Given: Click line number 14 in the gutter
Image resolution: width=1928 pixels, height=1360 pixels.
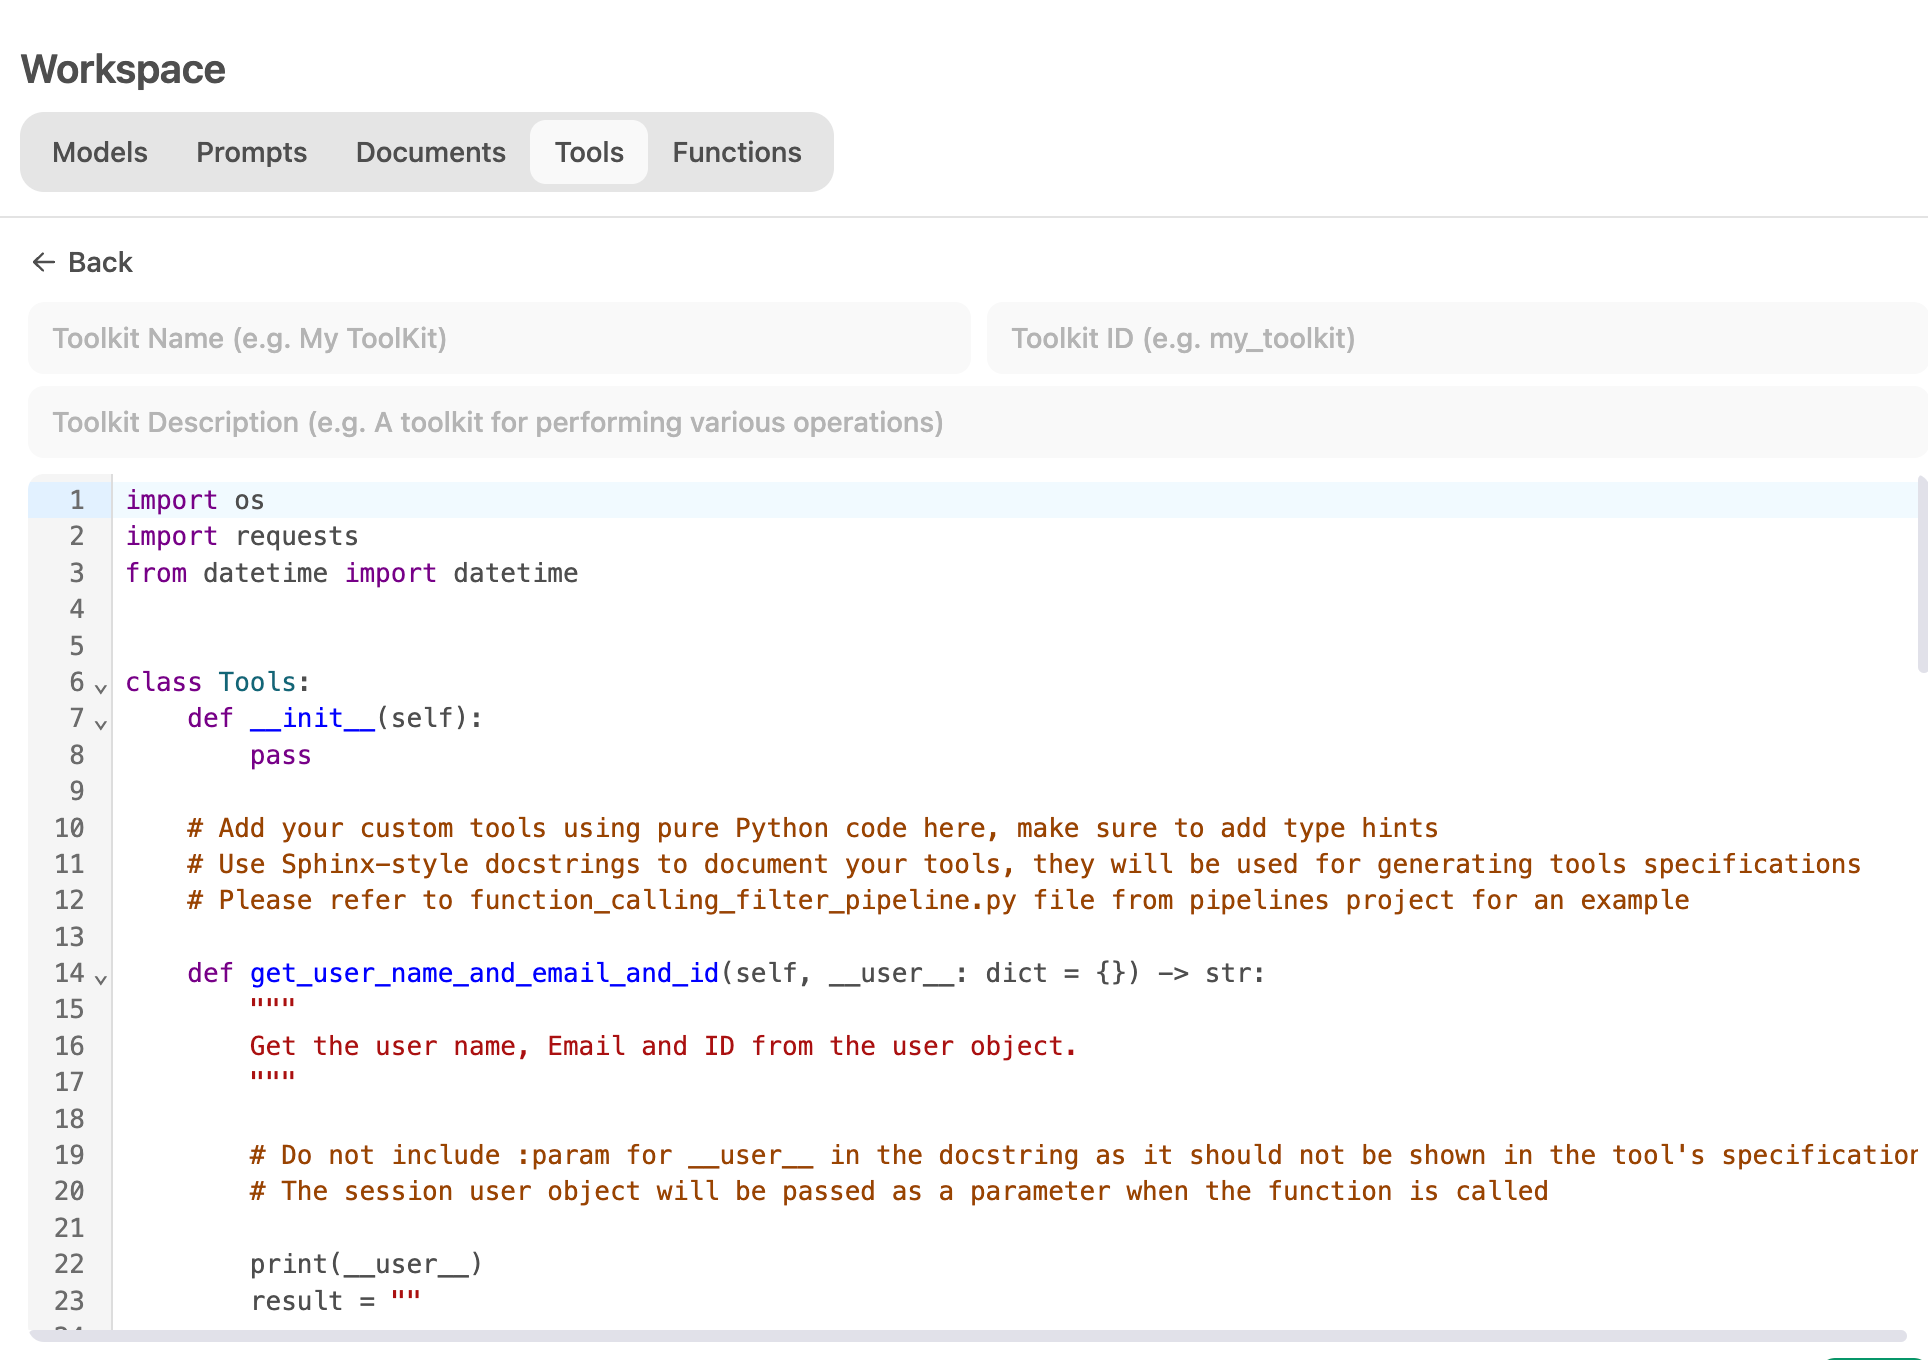Looking at the screenshot, I should click(x=69, y=973).
